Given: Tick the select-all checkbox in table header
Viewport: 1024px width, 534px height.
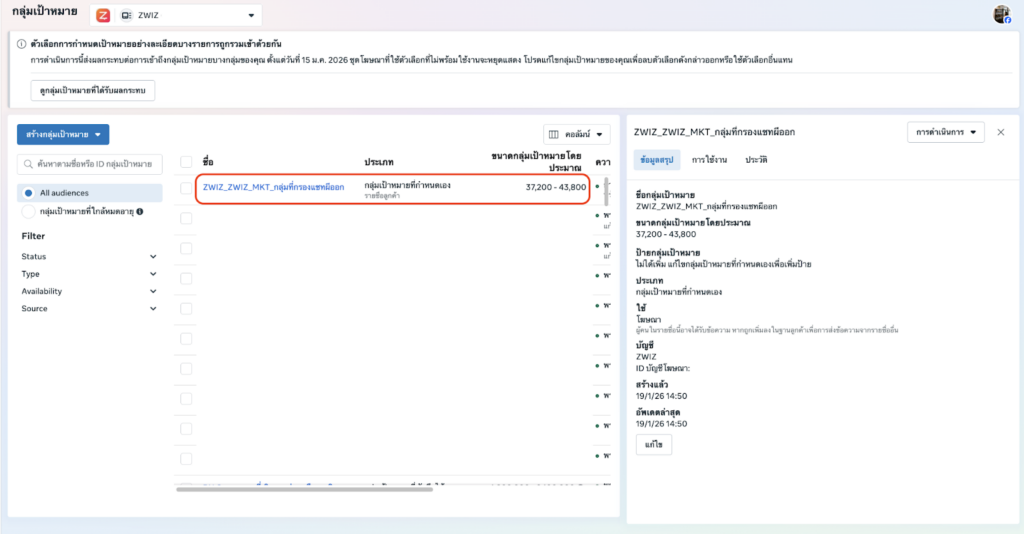Looking at the screenshot, I should pos(186,162).
